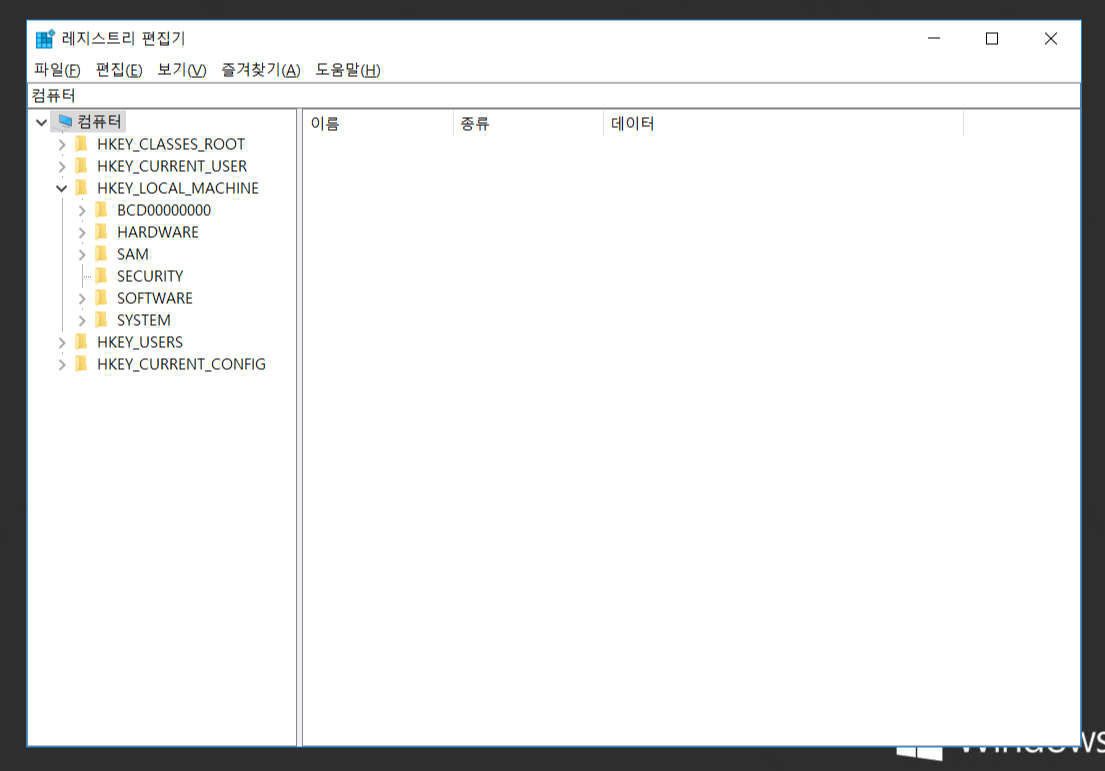The width and height of the screenshot is (1105, 771).
Task: Click the BCD00000000 folder icon
Action: (x=101, y=210)
